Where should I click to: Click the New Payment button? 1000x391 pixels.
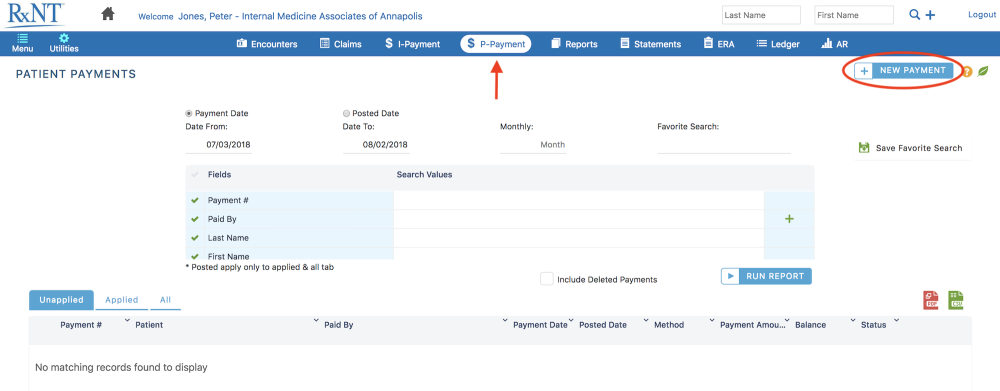point(904,70)
